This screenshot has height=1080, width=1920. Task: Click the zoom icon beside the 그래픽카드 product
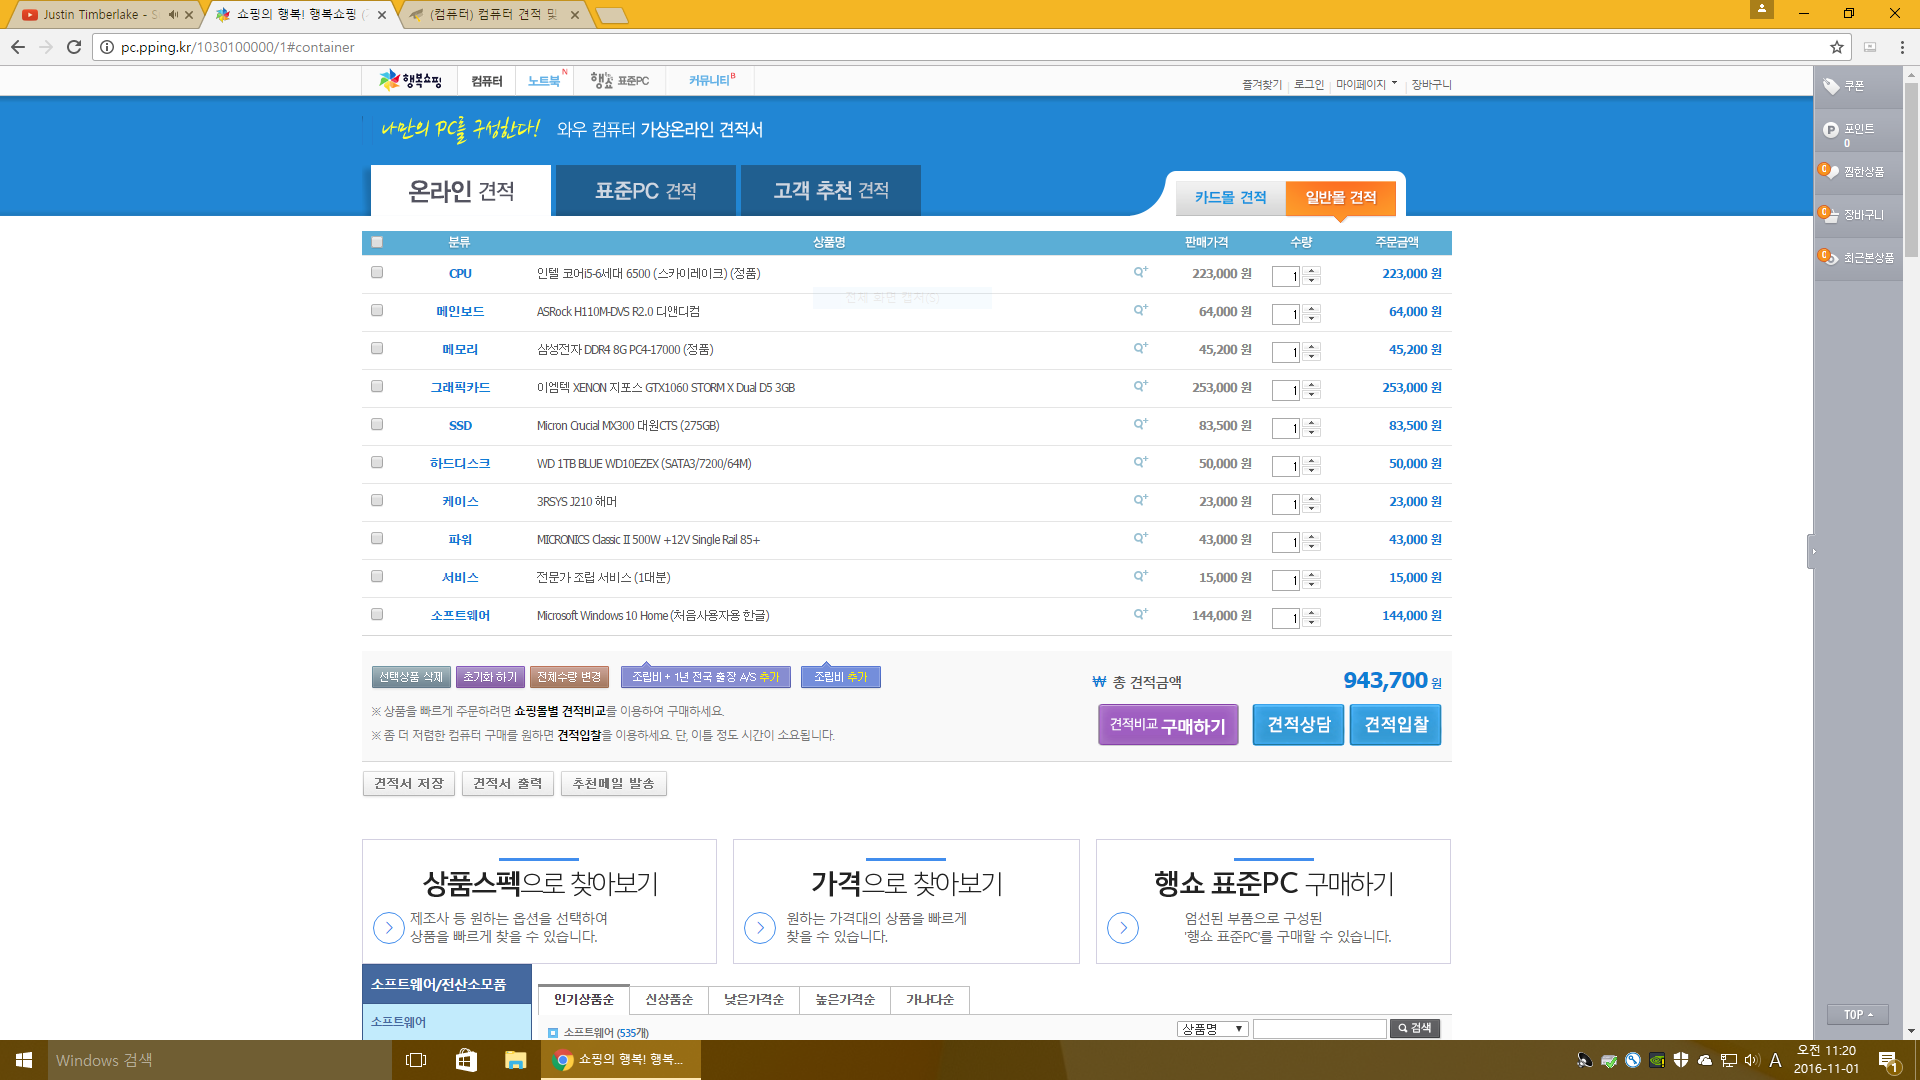click(1140, 386)
